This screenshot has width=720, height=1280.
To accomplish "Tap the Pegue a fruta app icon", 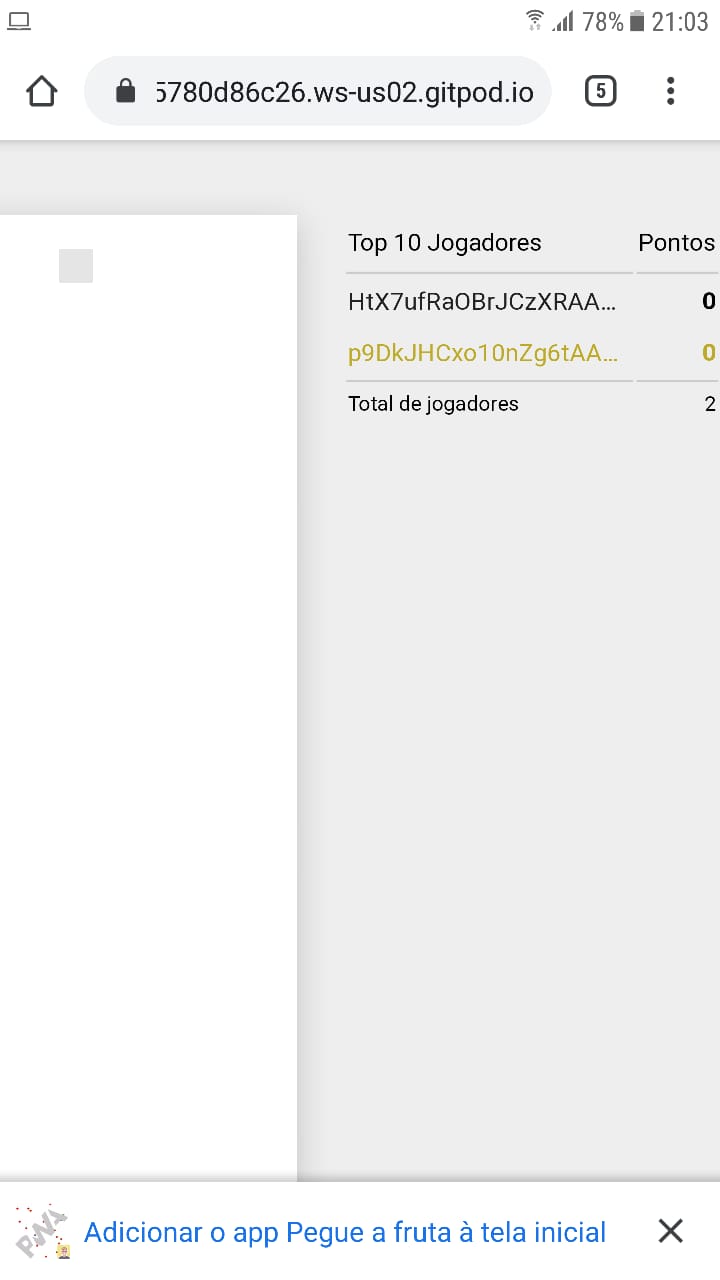I will pyautogui.click(x=43, y=1232).
